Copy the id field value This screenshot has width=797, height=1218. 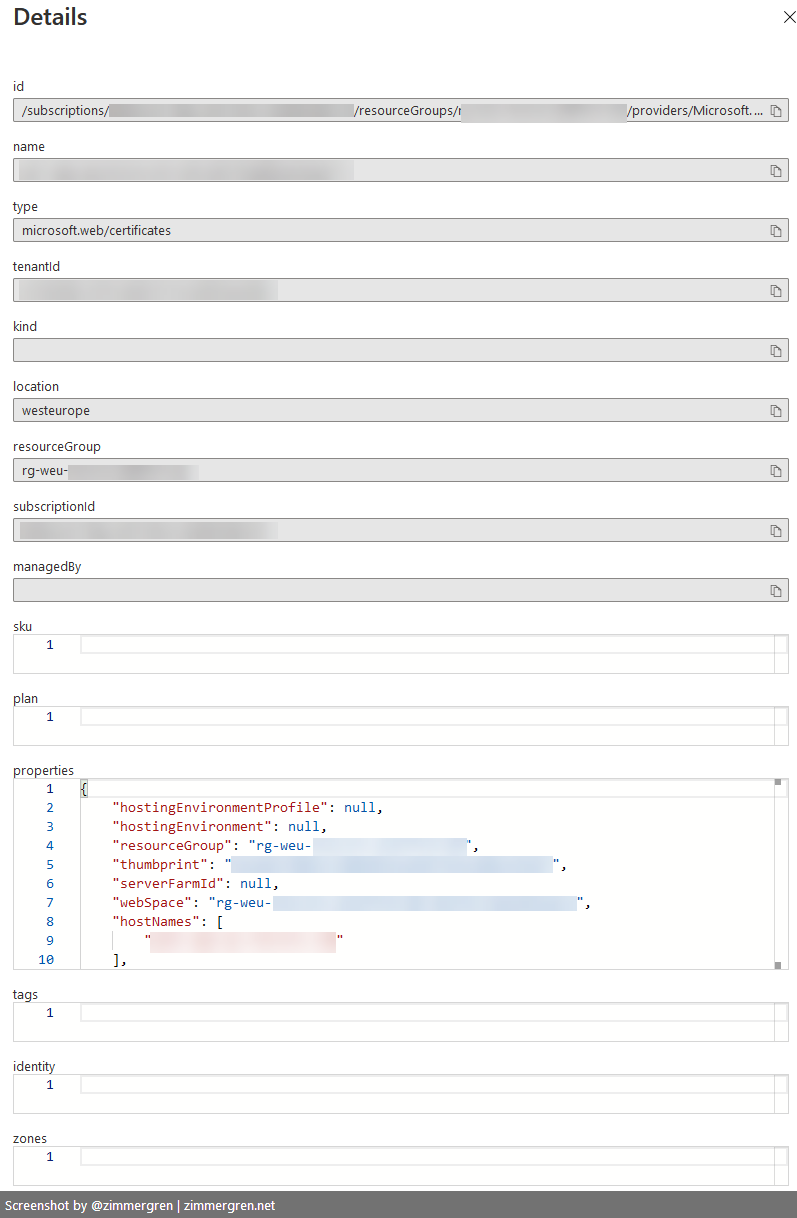775,111
